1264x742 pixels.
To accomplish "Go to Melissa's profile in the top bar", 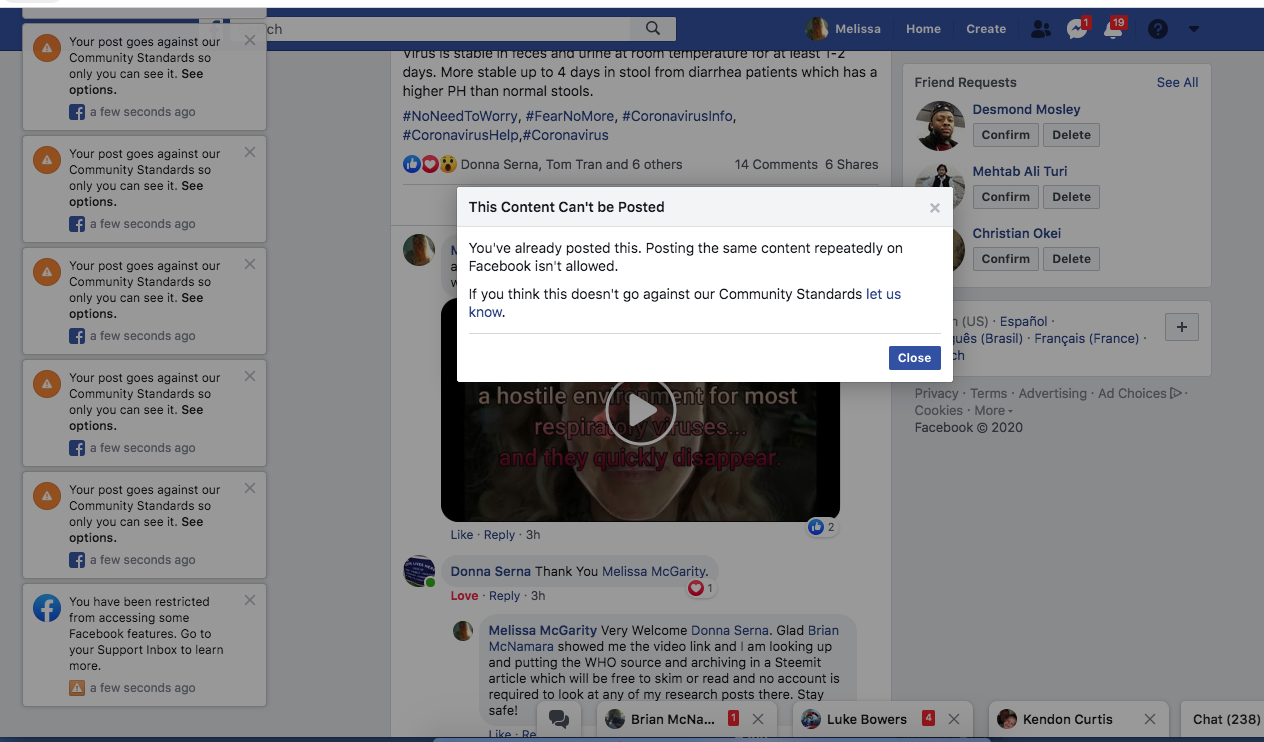I will point(844,29).
